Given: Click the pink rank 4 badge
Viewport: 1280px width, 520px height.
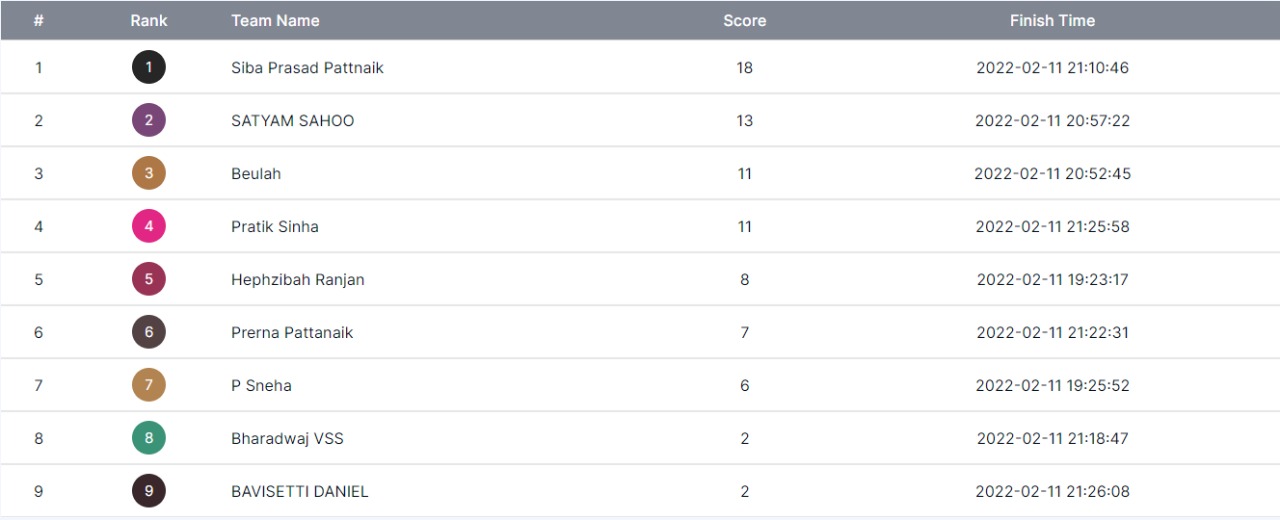Looking at the screenshot, I should coord(149,227).
